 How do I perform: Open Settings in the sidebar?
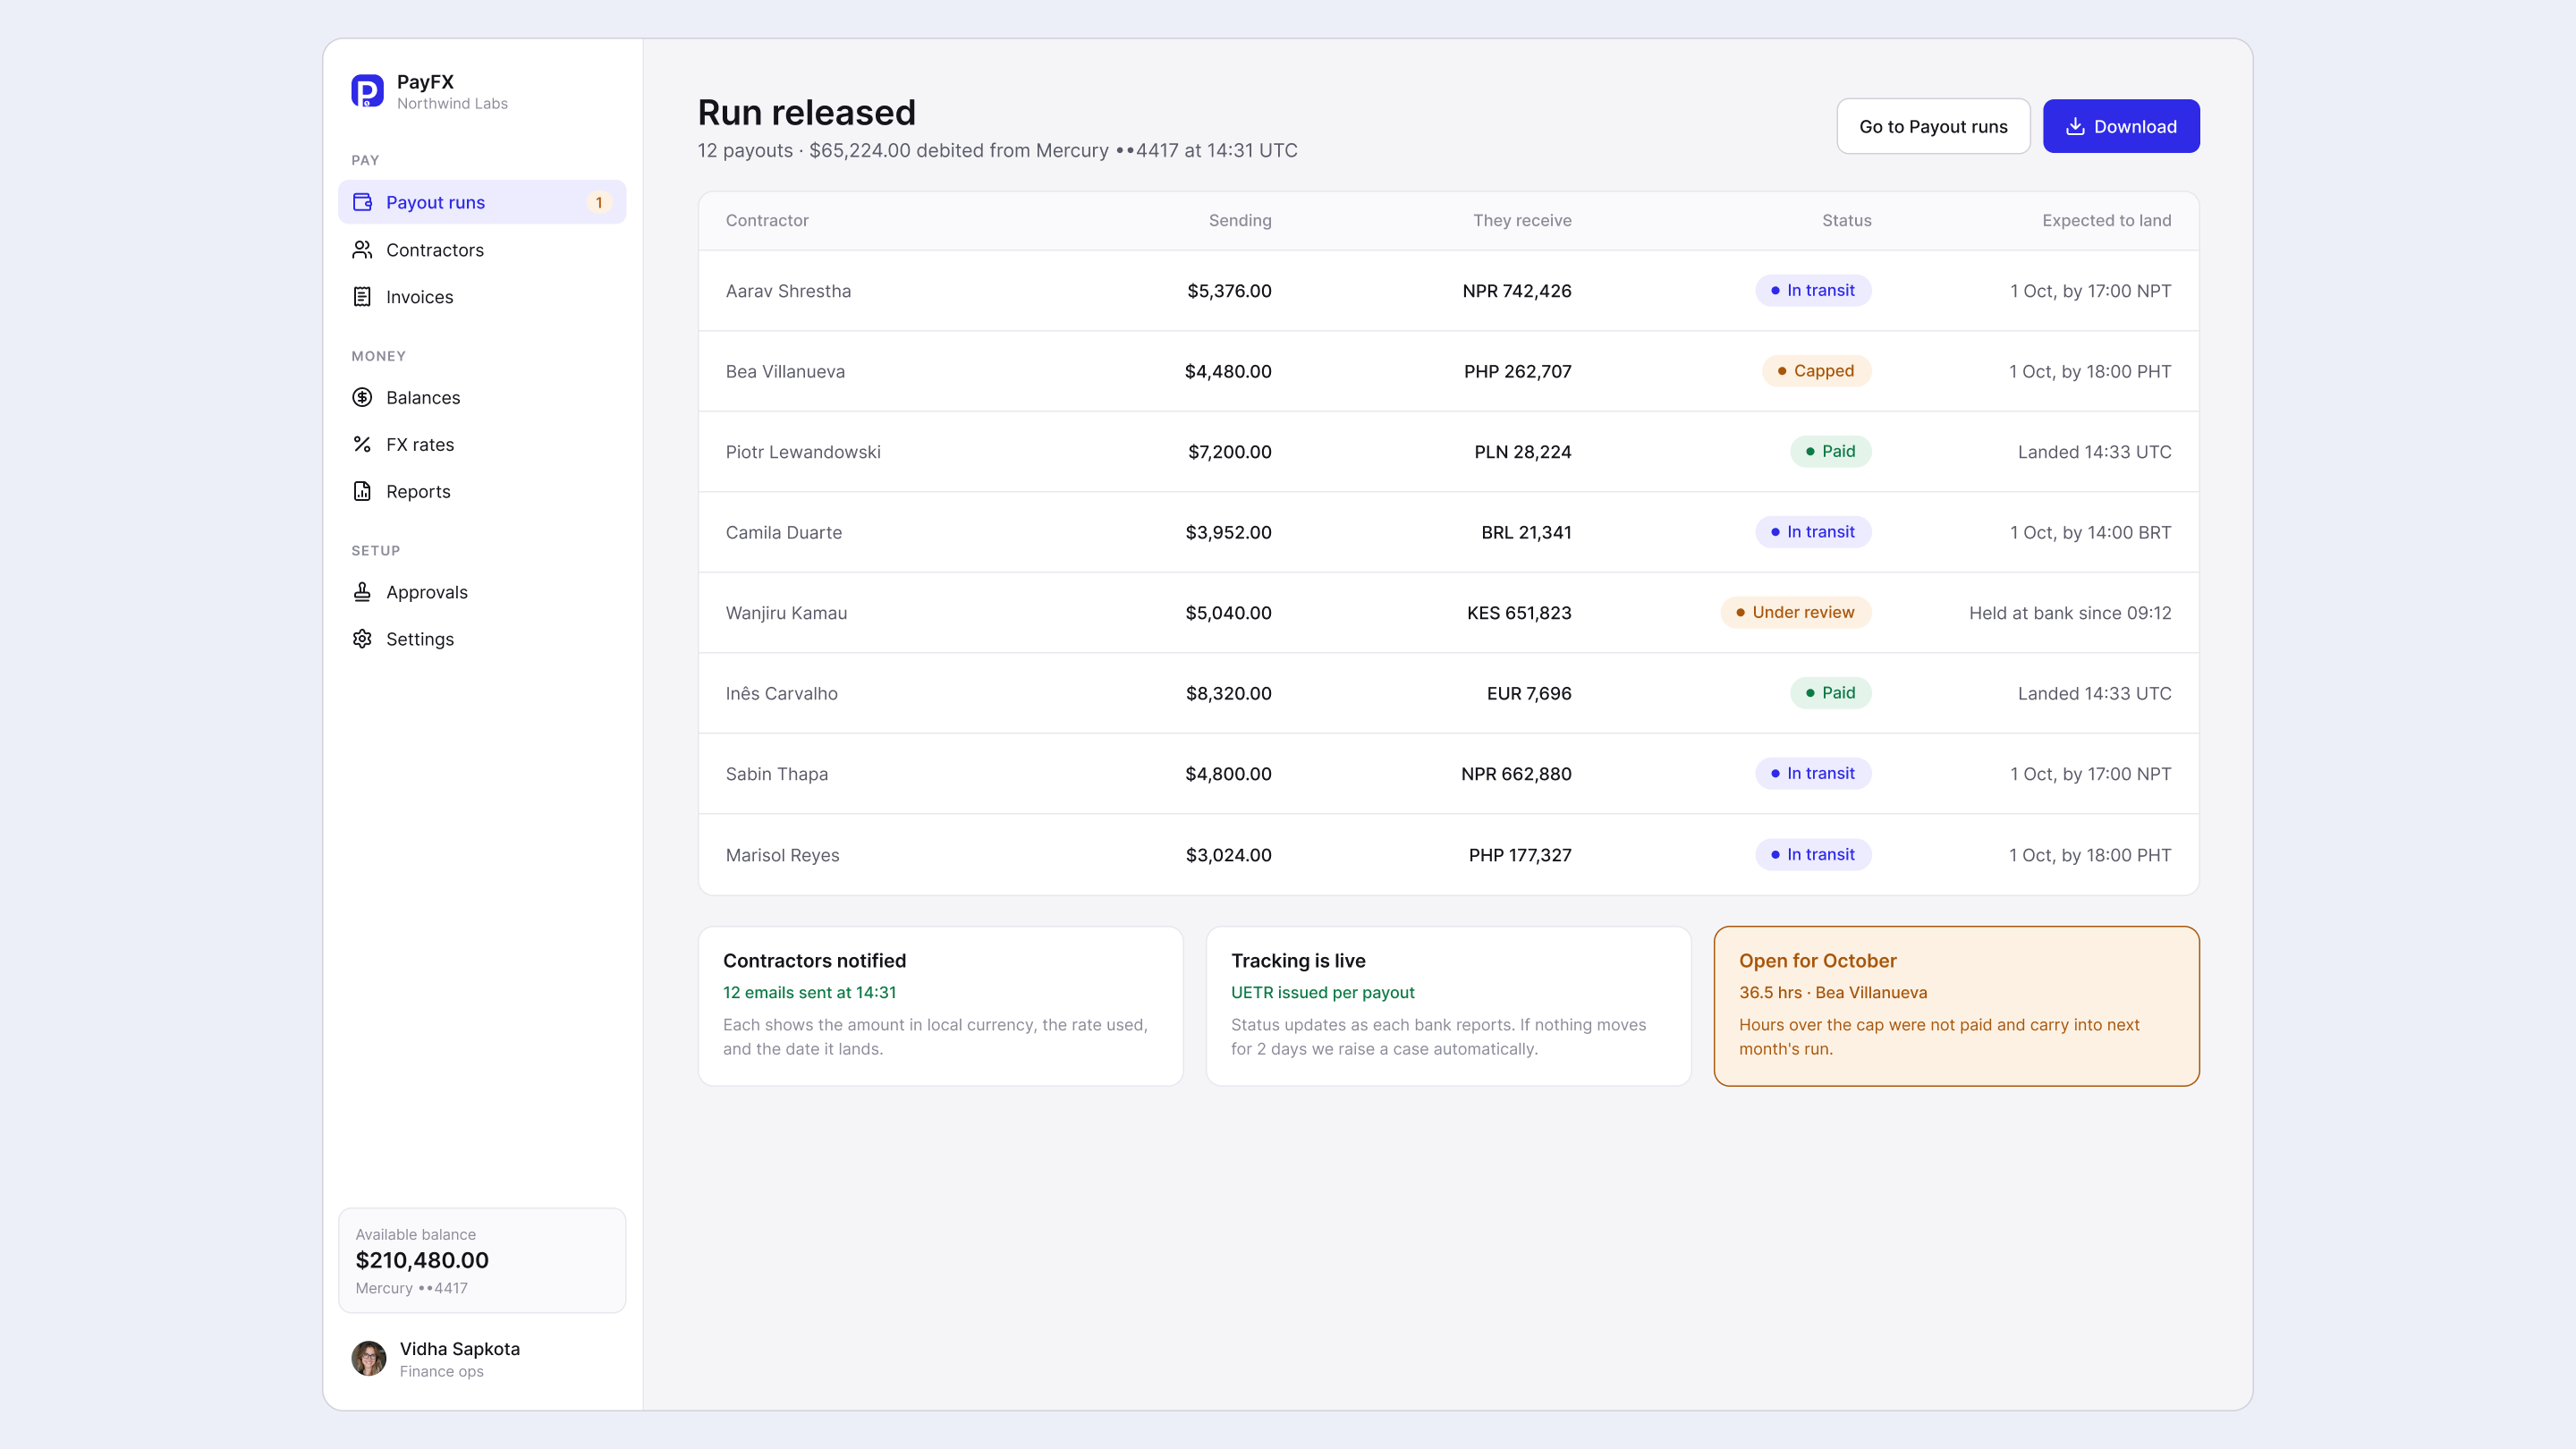[x=482, y=639]
